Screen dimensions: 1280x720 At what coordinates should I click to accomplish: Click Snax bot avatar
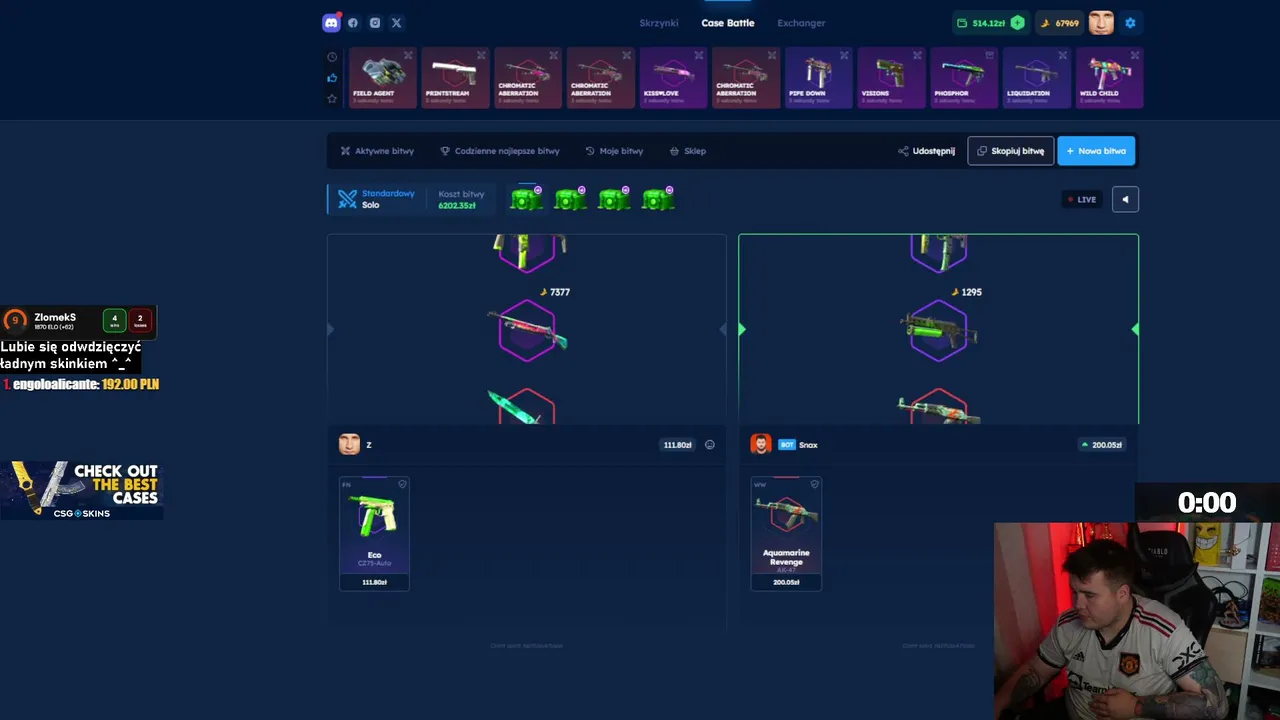pyautogui.click(x=761, y=444)
